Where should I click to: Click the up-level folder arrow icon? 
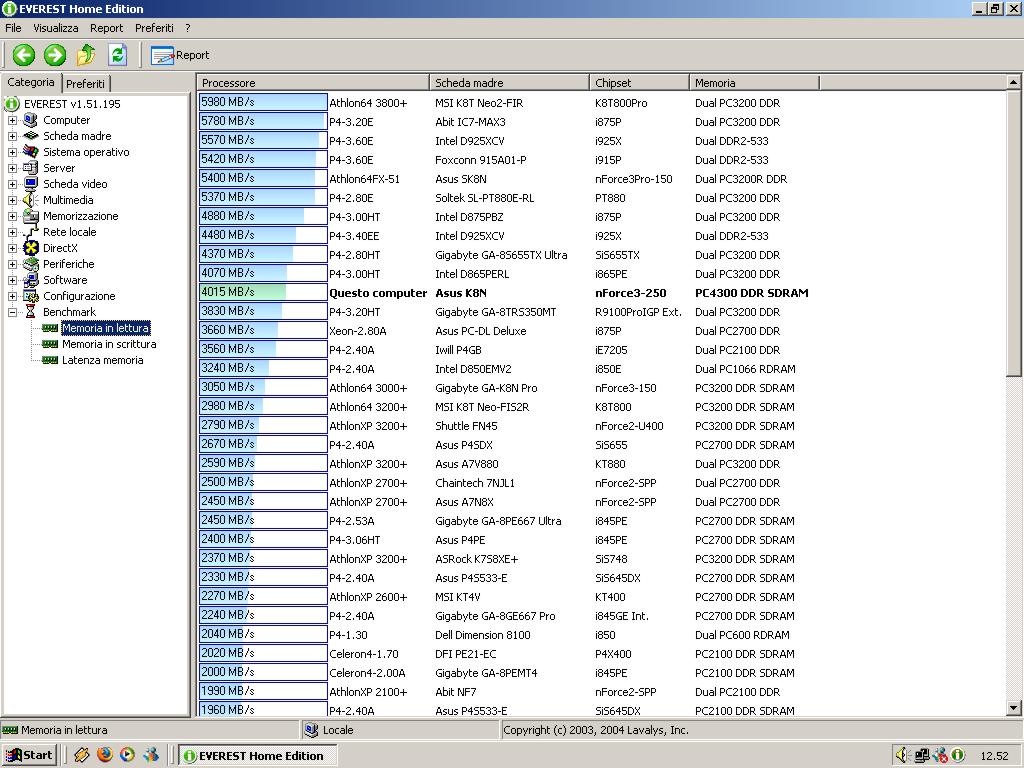click(86, 55)
